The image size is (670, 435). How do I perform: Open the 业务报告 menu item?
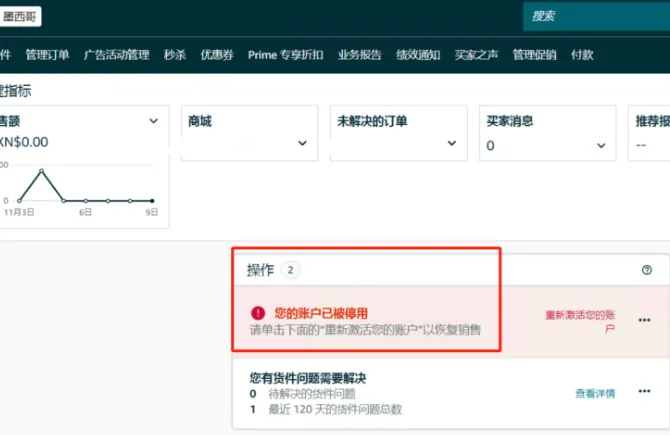point(359,55)
